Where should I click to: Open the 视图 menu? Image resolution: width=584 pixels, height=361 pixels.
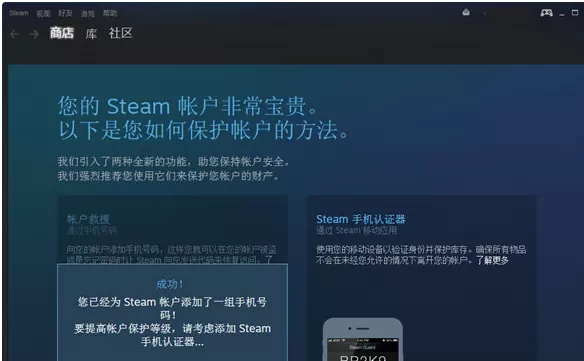pyautogui.click(x=43, y=13)
